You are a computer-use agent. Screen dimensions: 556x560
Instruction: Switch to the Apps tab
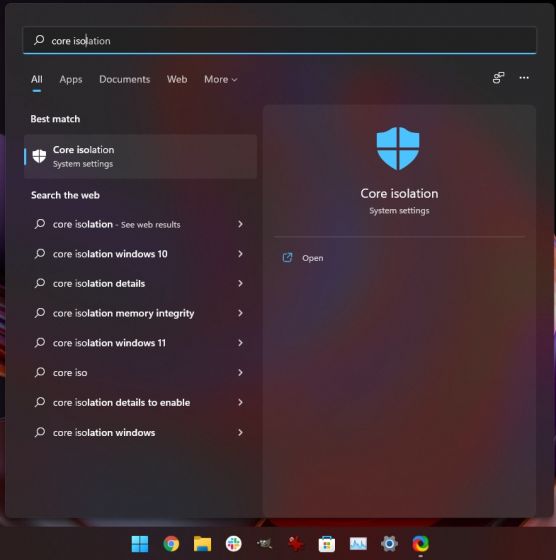(x=71, y=79)
